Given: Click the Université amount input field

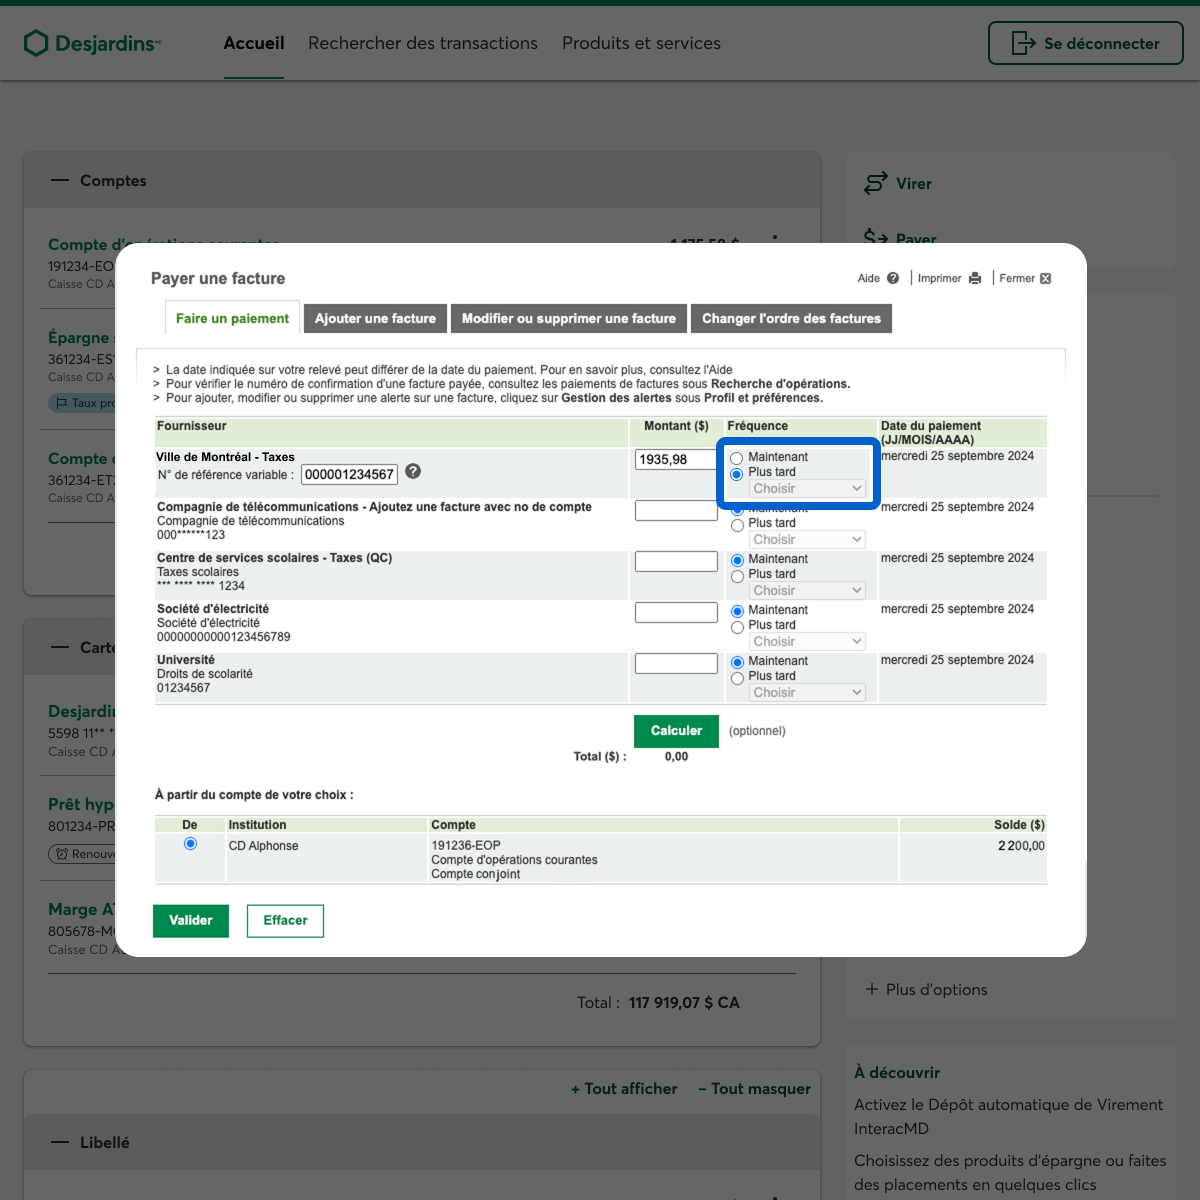Looking at the screenshot, I should click(x=676, y=663).
